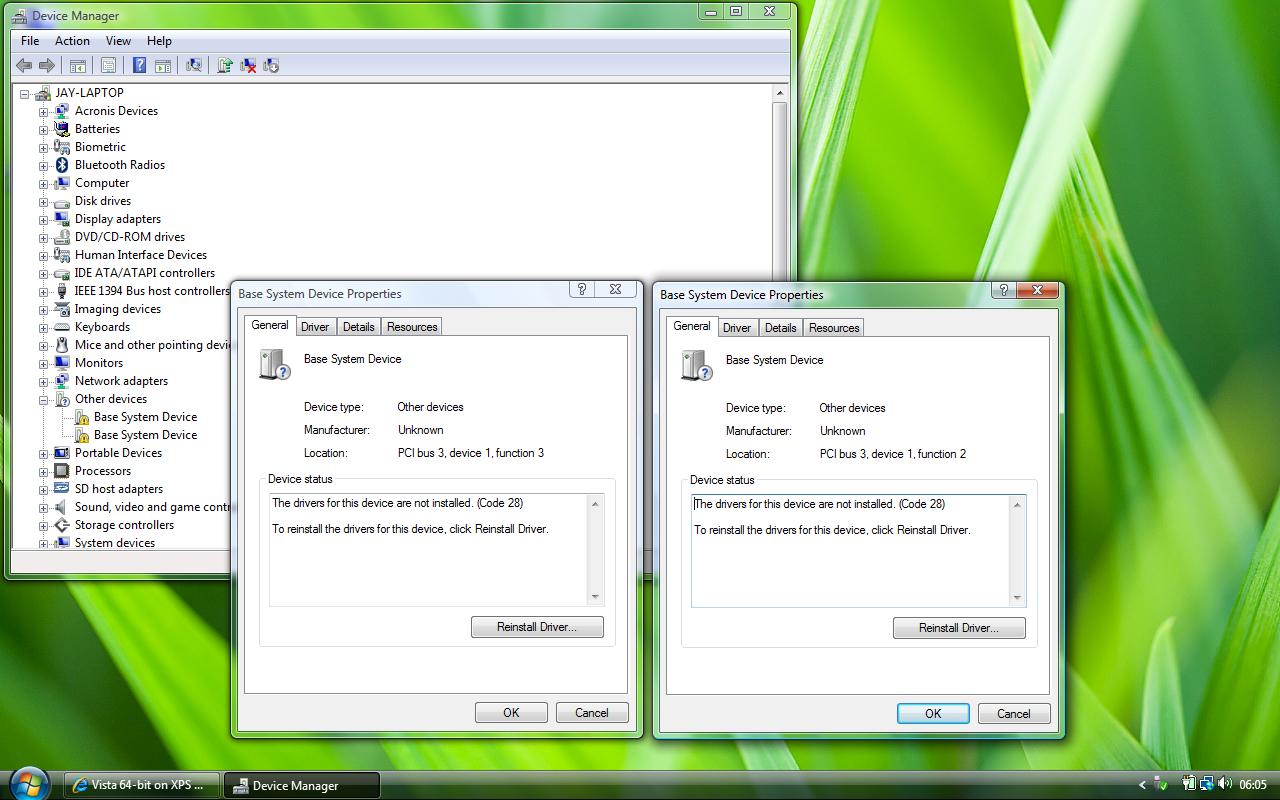
Task: Click the Storage controllers category icon
Action: click(62, 525)
